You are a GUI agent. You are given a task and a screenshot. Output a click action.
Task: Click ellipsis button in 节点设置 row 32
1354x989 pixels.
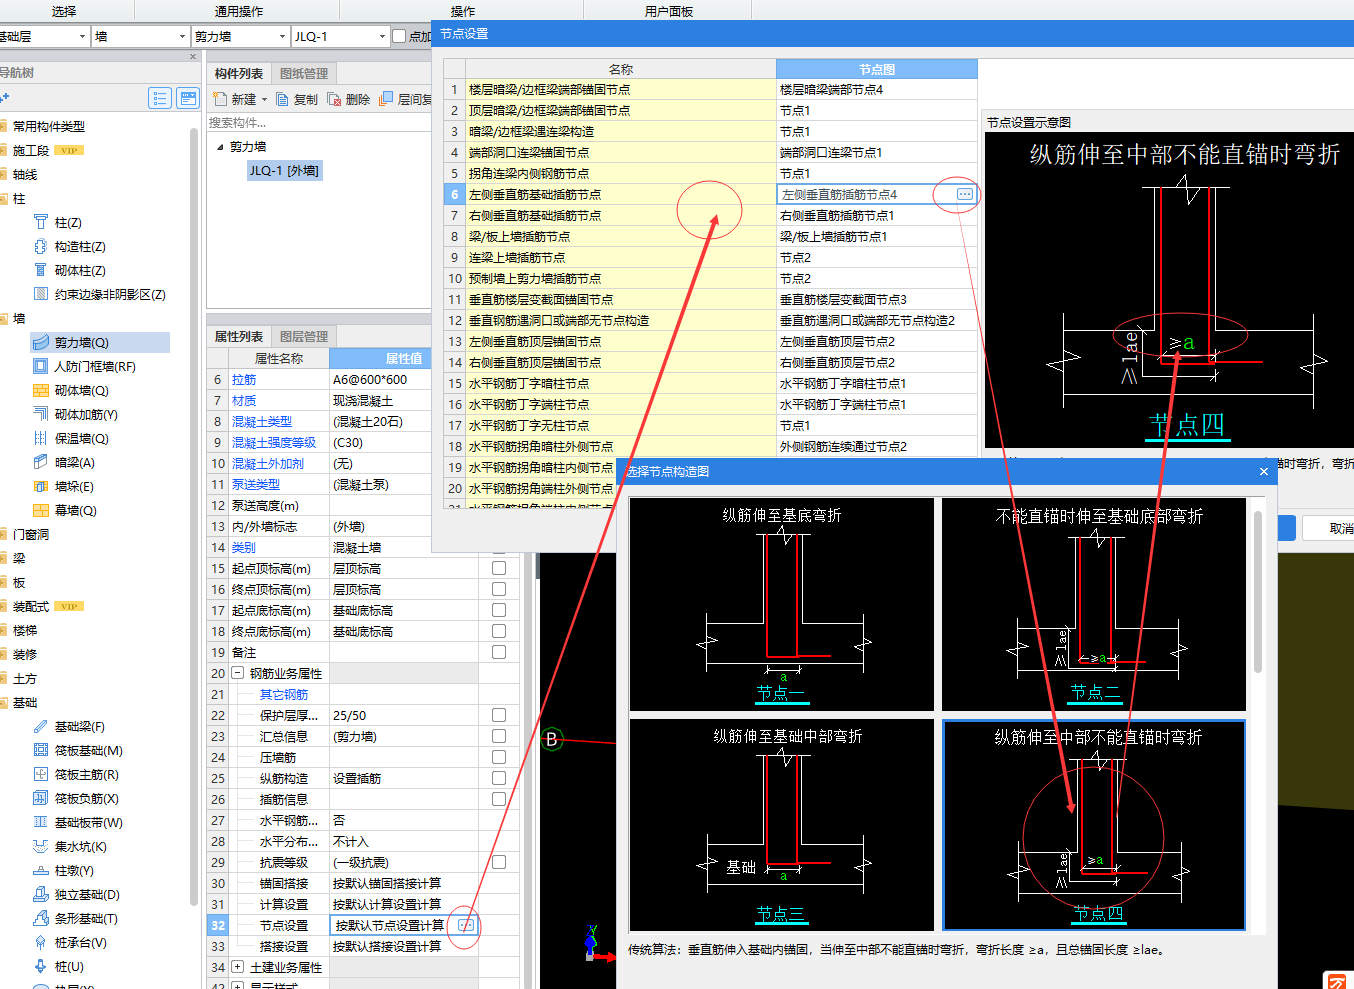[x=466, y=925]
